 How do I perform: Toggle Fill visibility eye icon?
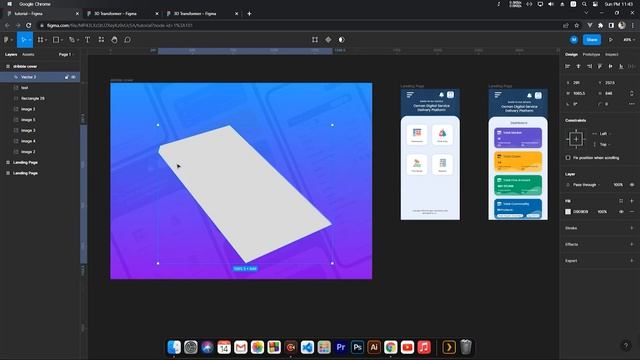pos(621,212)
